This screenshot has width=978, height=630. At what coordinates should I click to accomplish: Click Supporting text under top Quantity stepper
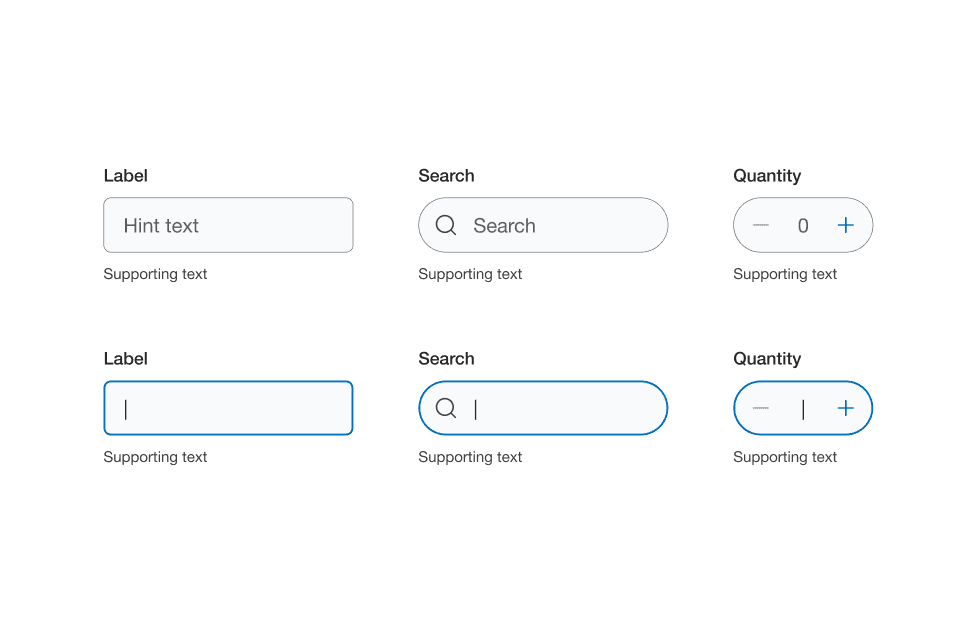[x=785, y=273]
